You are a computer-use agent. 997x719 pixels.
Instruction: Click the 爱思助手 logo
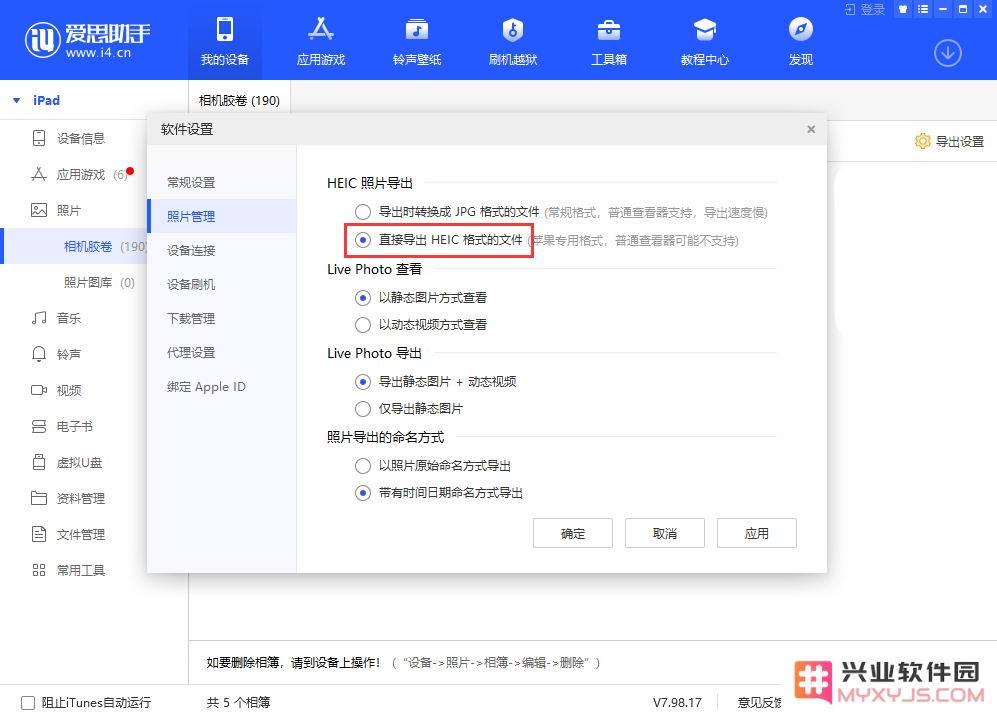pyautogui.click(x=87, y=39)
